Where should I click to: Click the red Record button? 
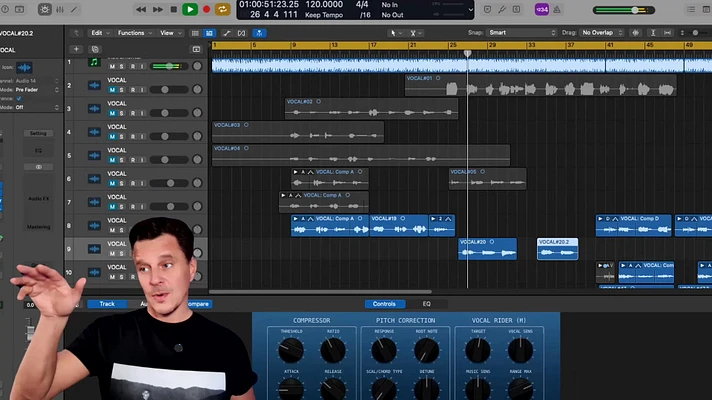(207, 10)
